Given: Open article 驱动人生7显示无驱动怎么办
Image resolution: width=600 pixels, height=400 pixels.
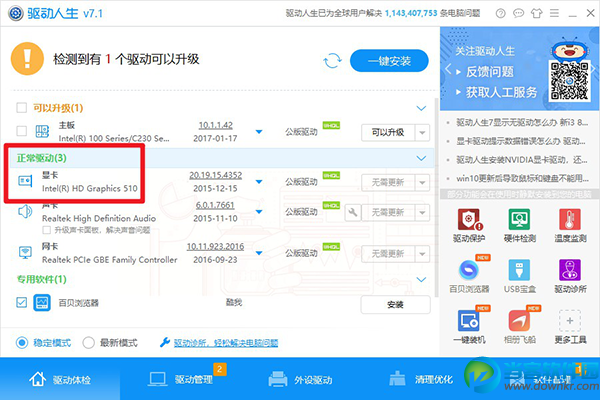Looking at the screenshot, I should 522,122.
